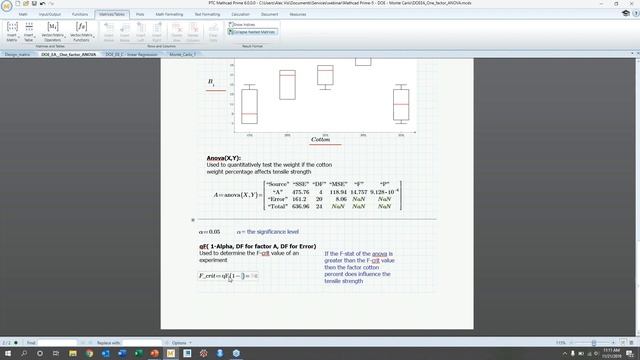Image resolution: width=640 pixels, height=360 pixels.
Task: Click the Cotton axis label on the plot
Action: [320, 140]
